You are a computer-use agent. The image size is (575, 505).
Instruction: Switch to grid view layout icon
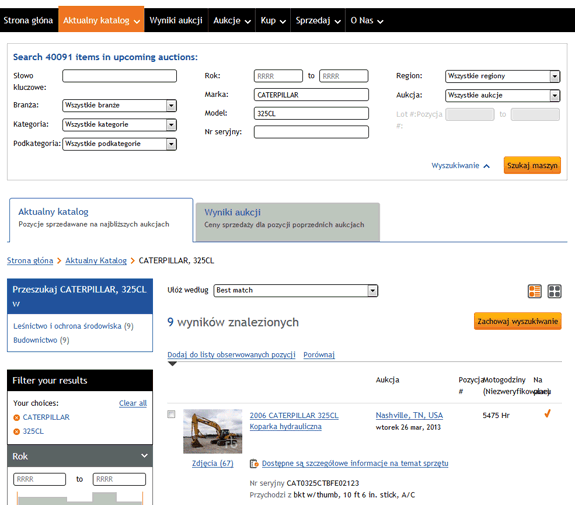tap(554, 292)
